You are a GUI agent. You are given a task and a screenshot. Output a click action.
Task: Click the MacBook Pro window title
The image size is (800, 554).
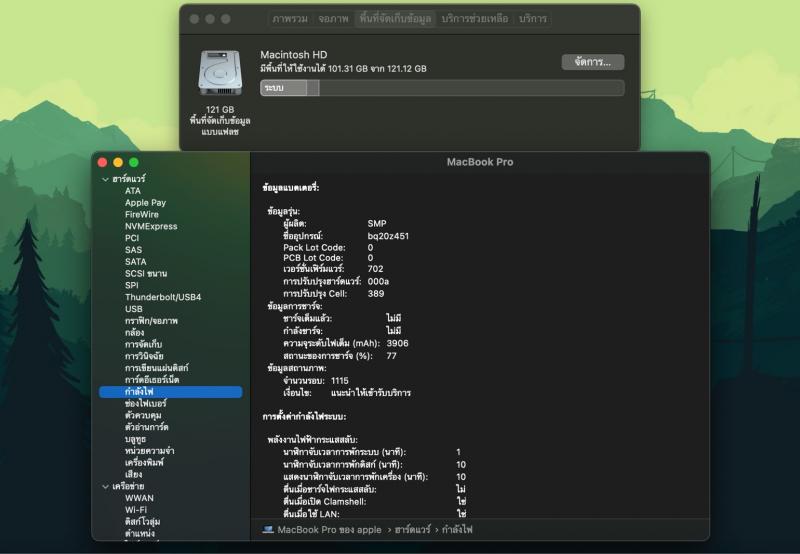480,162
